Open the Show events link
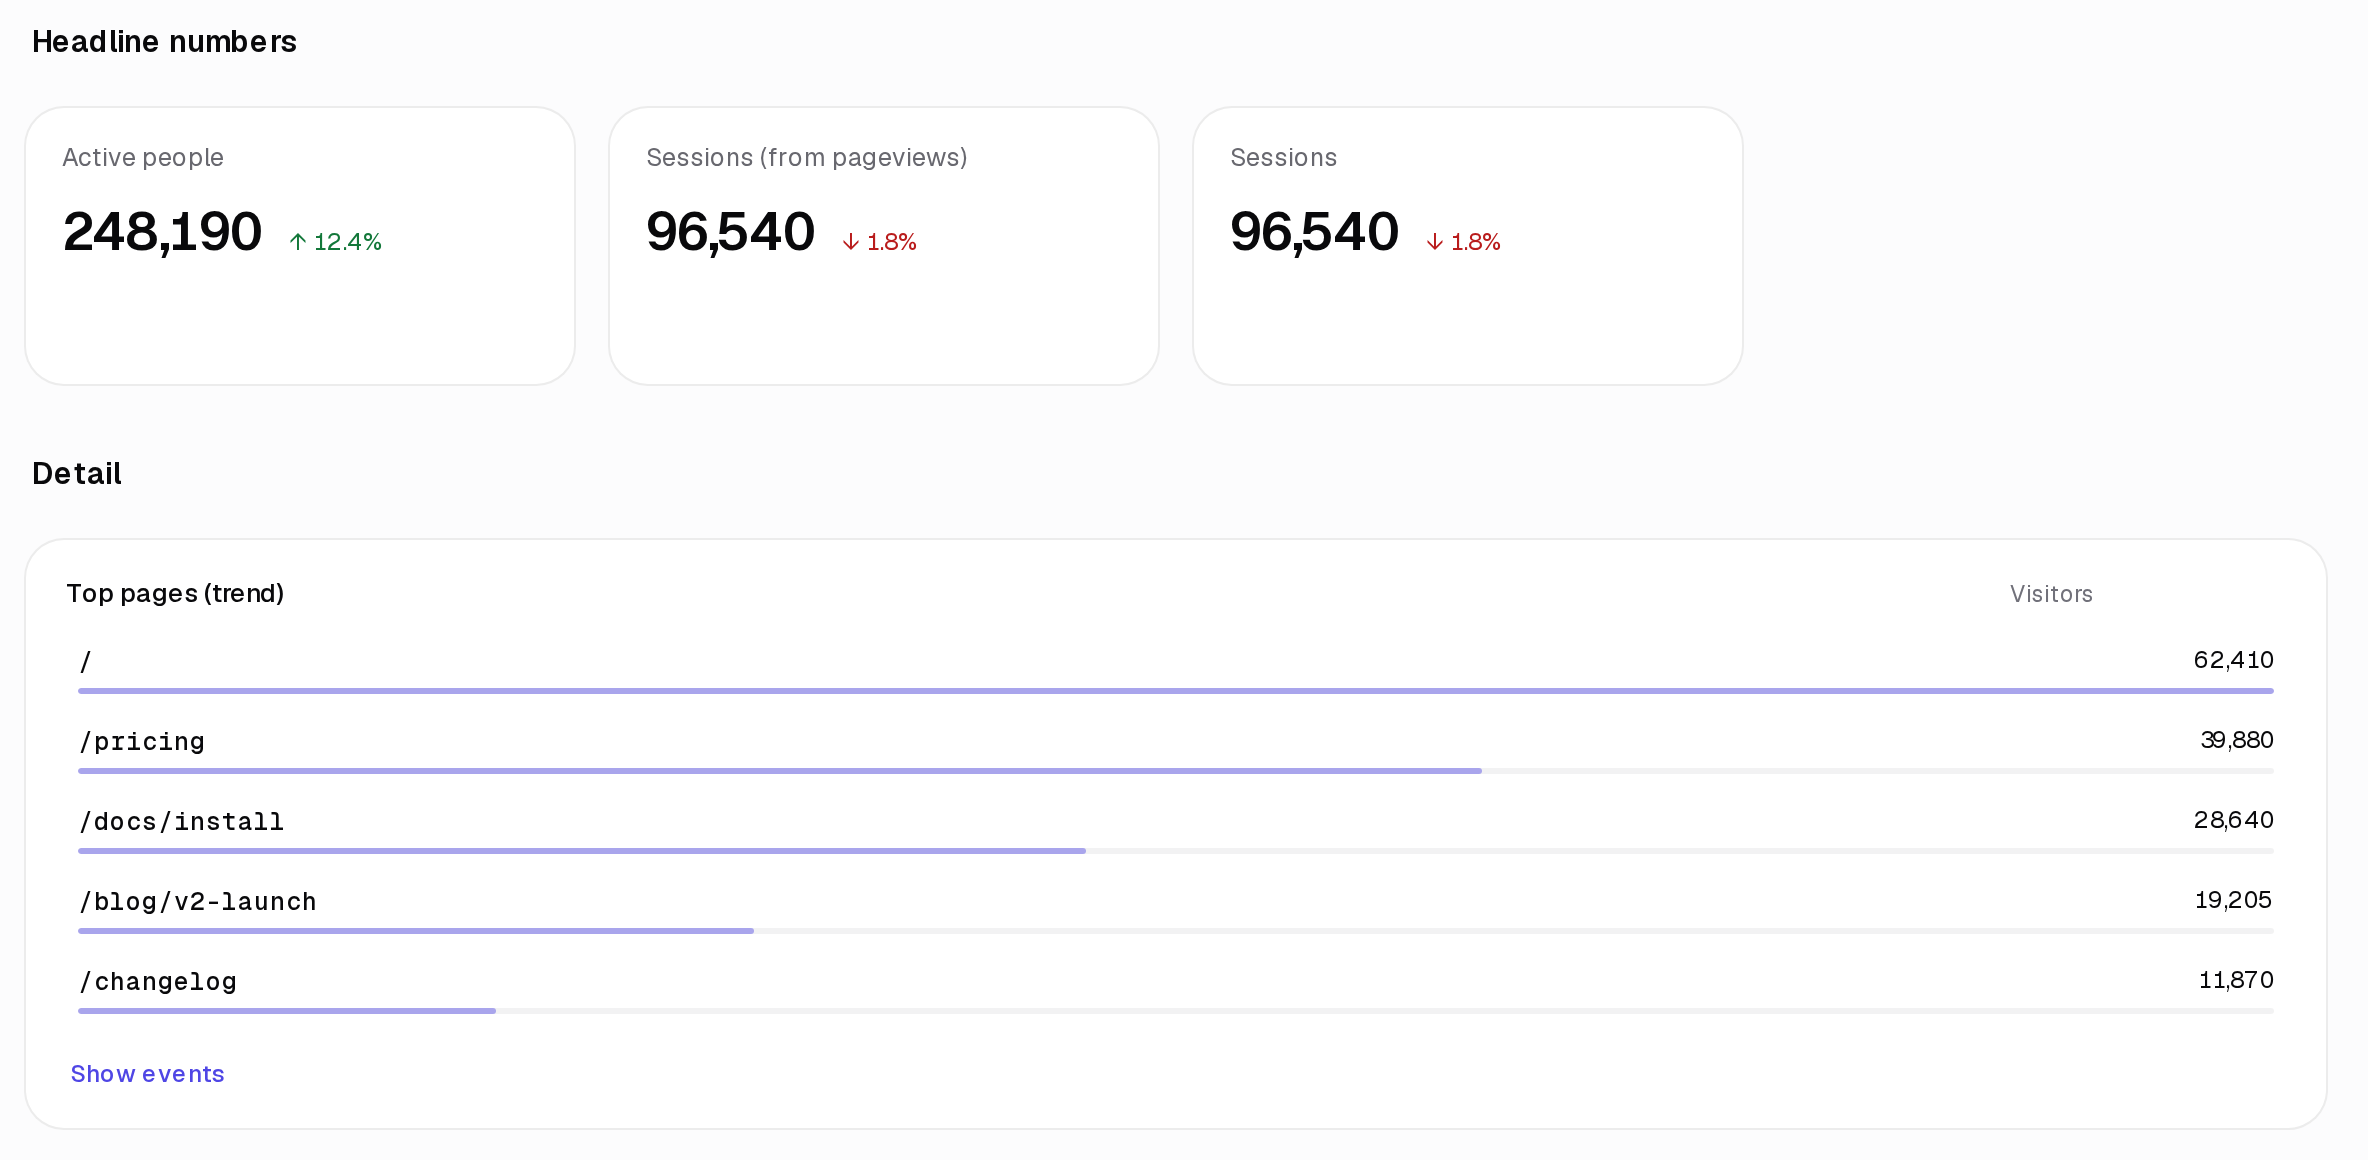This screenshot has height=1160, width=2368. pyautogui.click(x=147, y=1074)
